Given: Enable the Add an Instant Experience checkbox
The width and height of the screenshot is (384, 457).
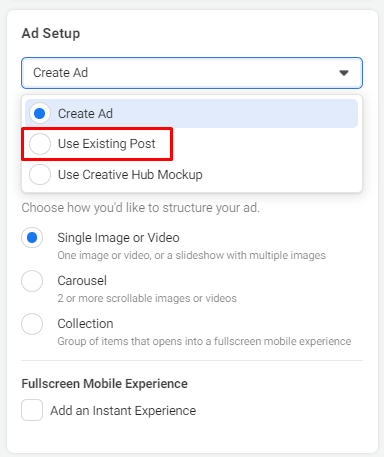Looking at the screenshot, I should coord(32,410).
